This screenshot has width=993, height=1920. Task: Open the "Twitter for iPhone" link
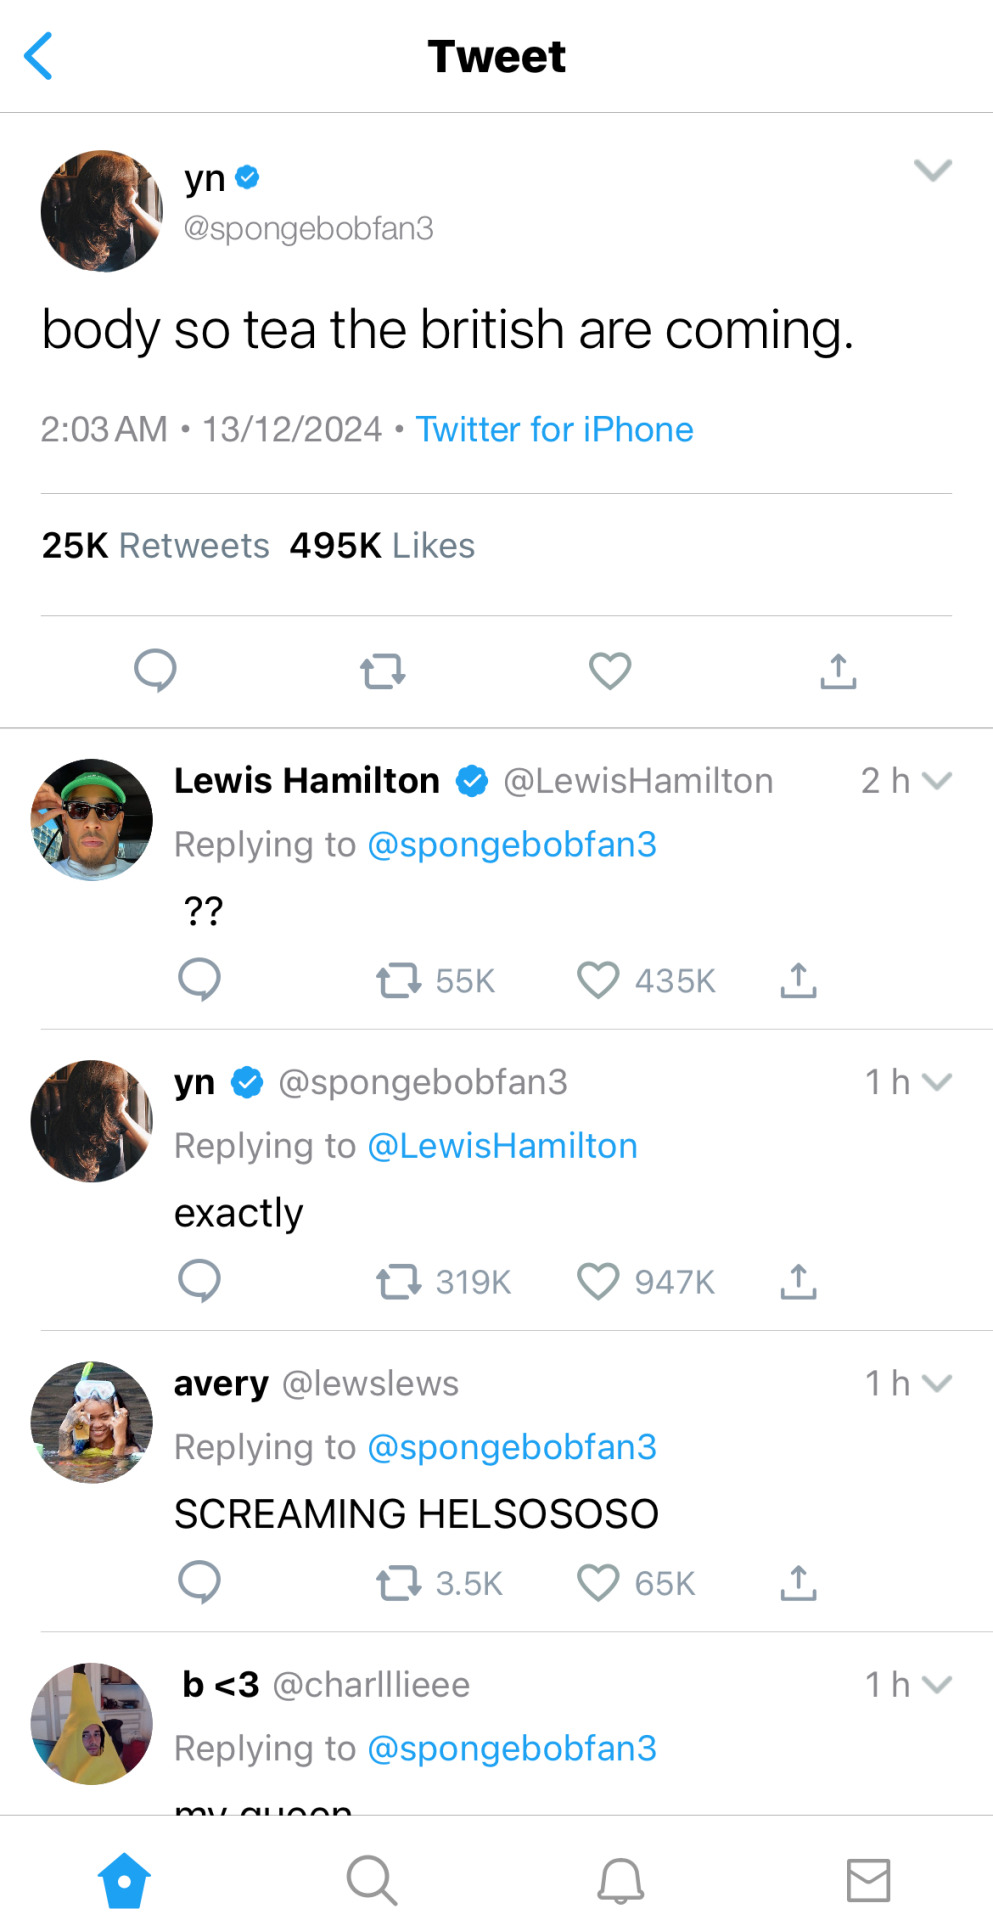coord(554,429)
